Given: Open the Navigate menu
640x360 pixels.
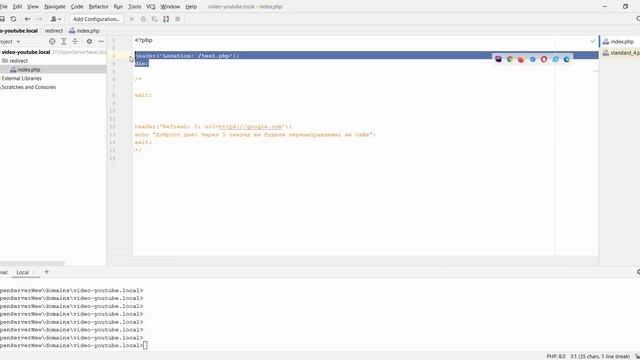Looking at the screenshot, I should pyautogui.click(x=55, y=7).
